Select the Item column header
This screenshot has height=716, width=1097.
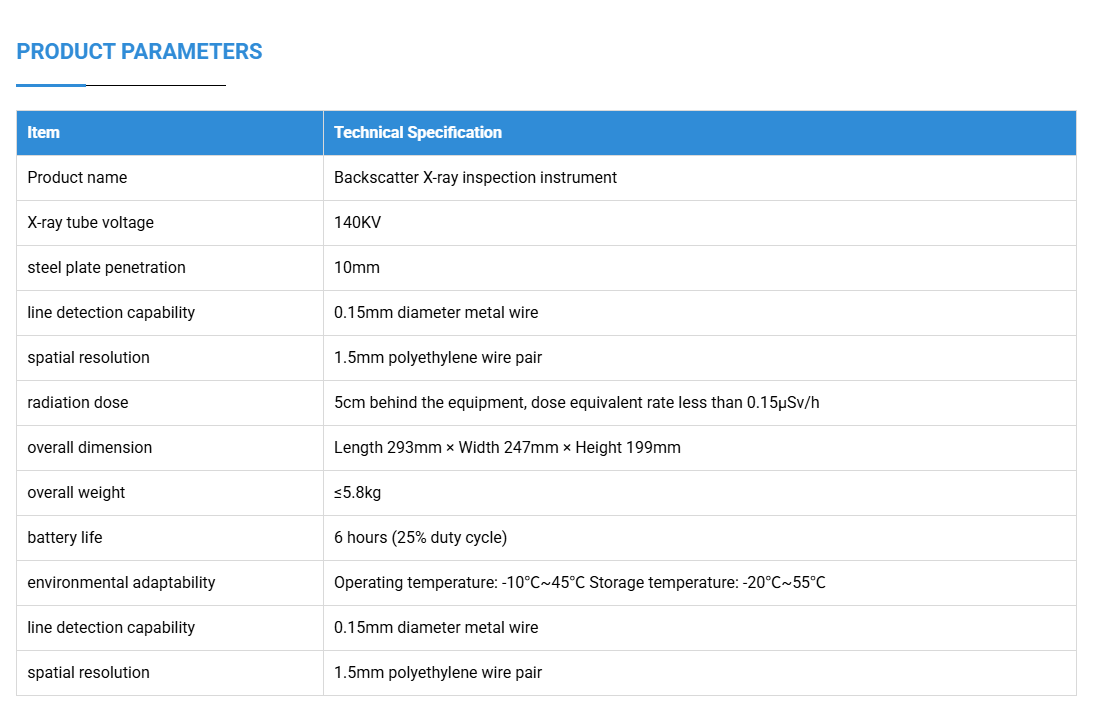click(43, 132)
